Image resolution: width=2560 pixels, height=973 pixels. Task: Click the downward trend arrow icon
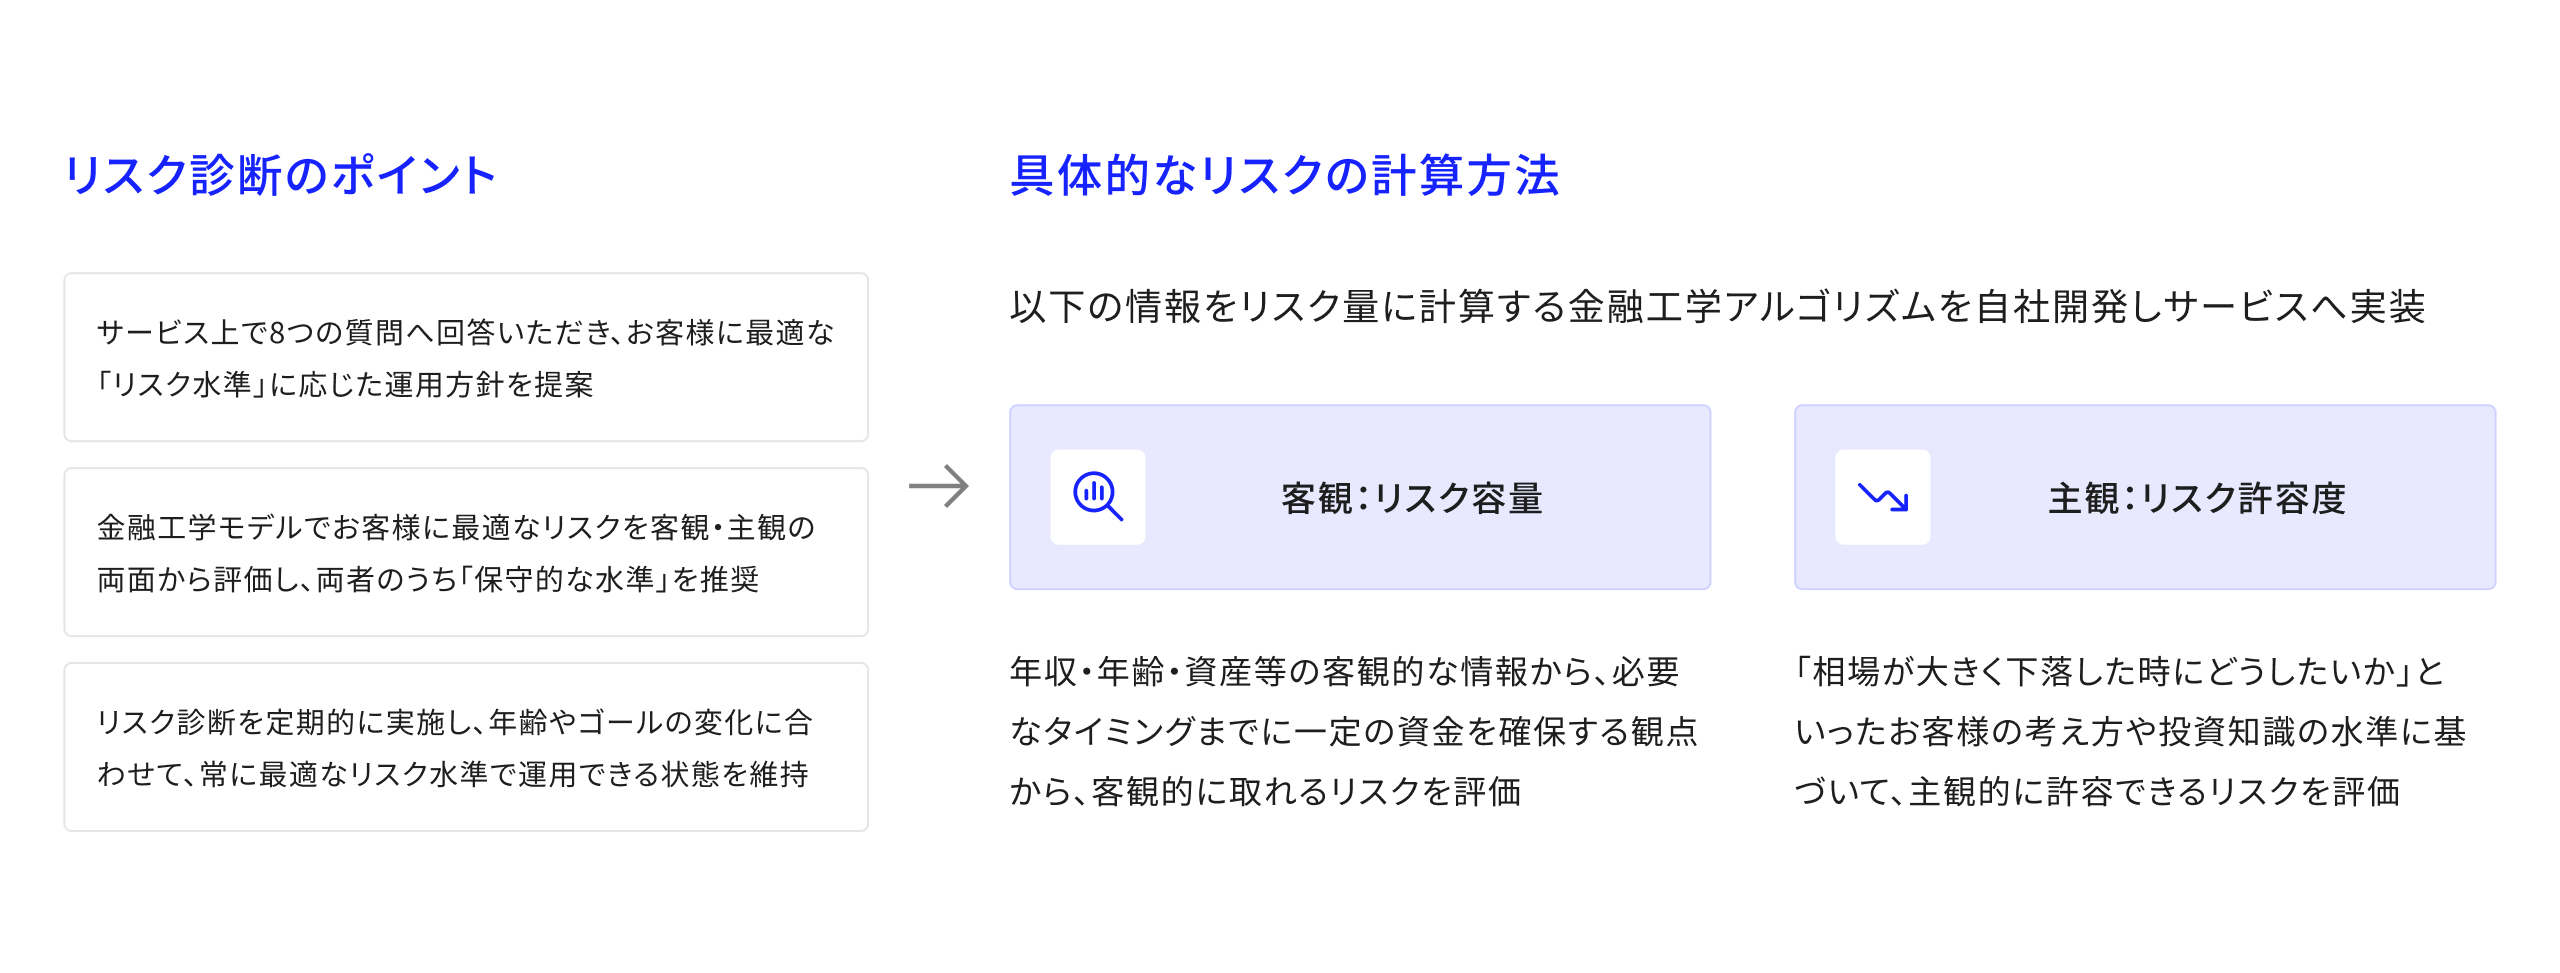coord(1882,497)
